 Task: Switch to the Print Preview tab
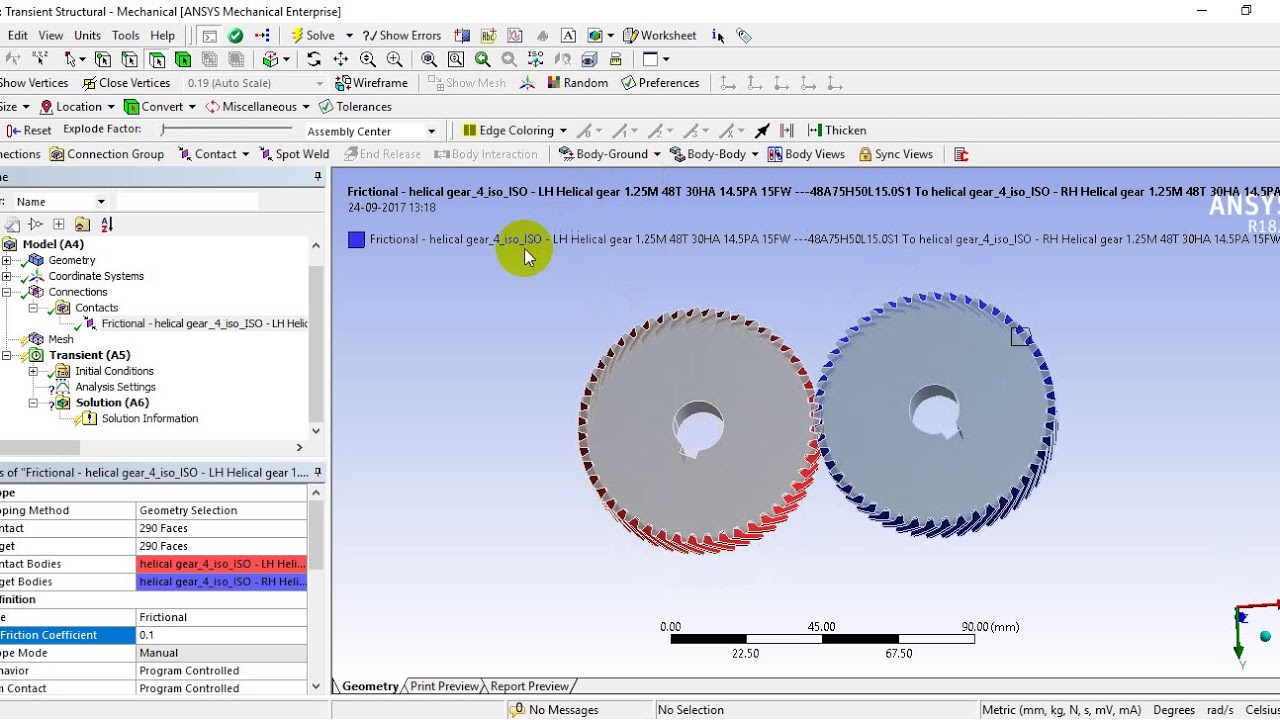pyautogui.click(x=444, y=686)
